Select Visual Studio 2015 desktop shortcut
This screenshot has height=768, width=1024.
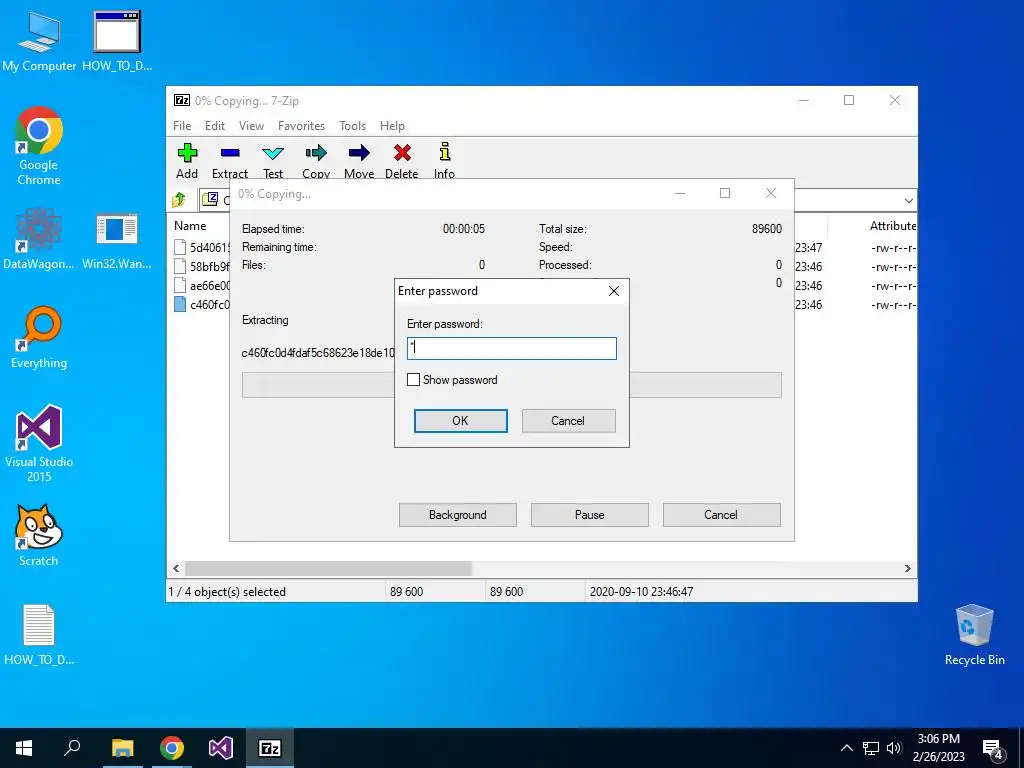tap(39, 444)
